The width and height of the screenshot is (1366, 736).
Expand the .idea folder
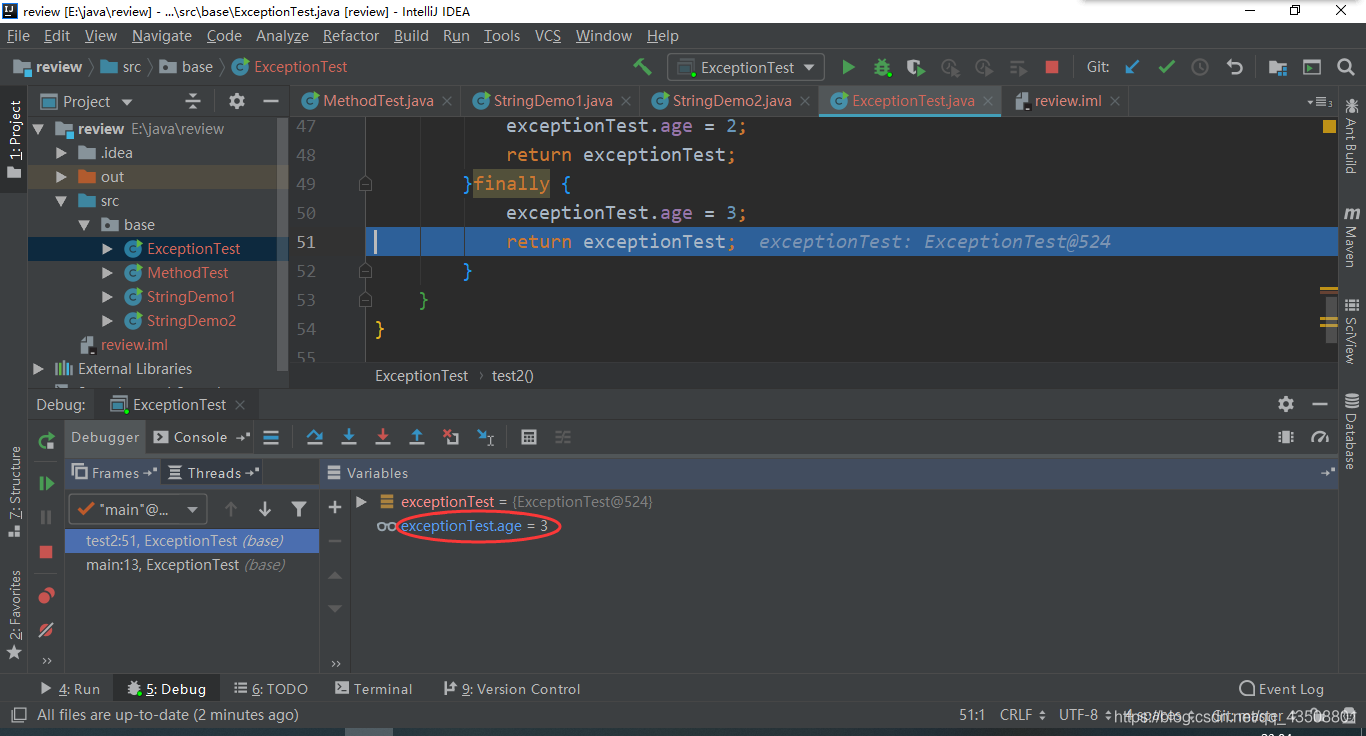pos(62,153)
